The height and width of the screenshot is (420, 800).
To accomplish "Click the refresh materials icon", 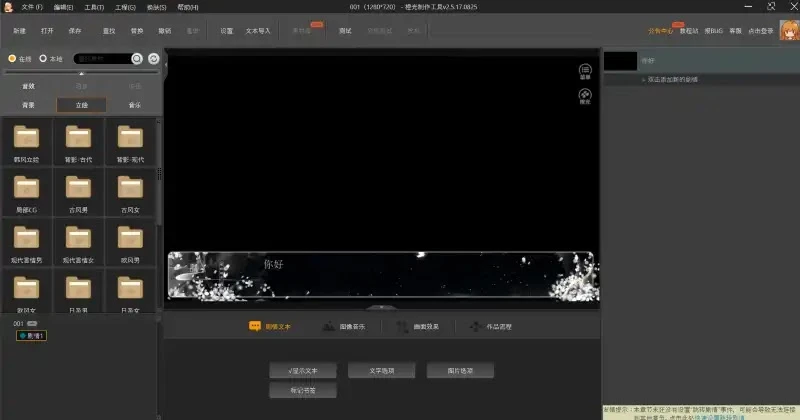I will pos(154,59).
